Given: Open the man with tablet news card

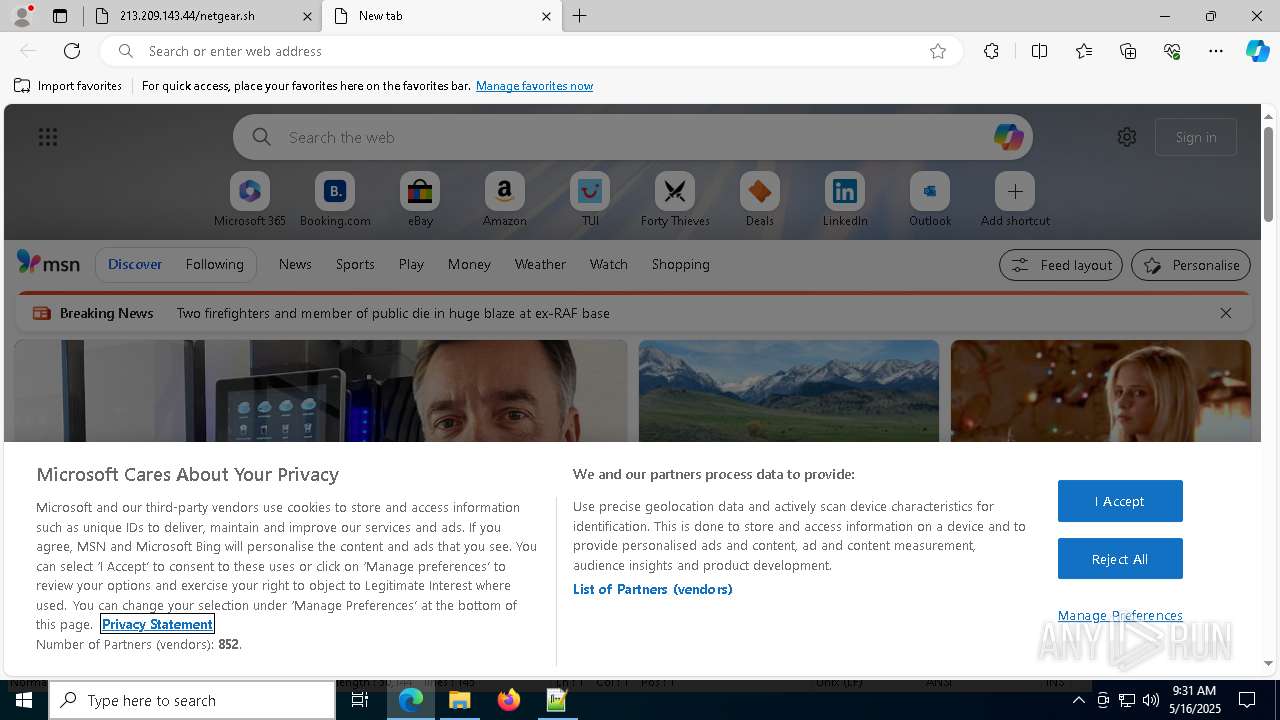Looking at the screenshot, I should (x=321, y=391).
